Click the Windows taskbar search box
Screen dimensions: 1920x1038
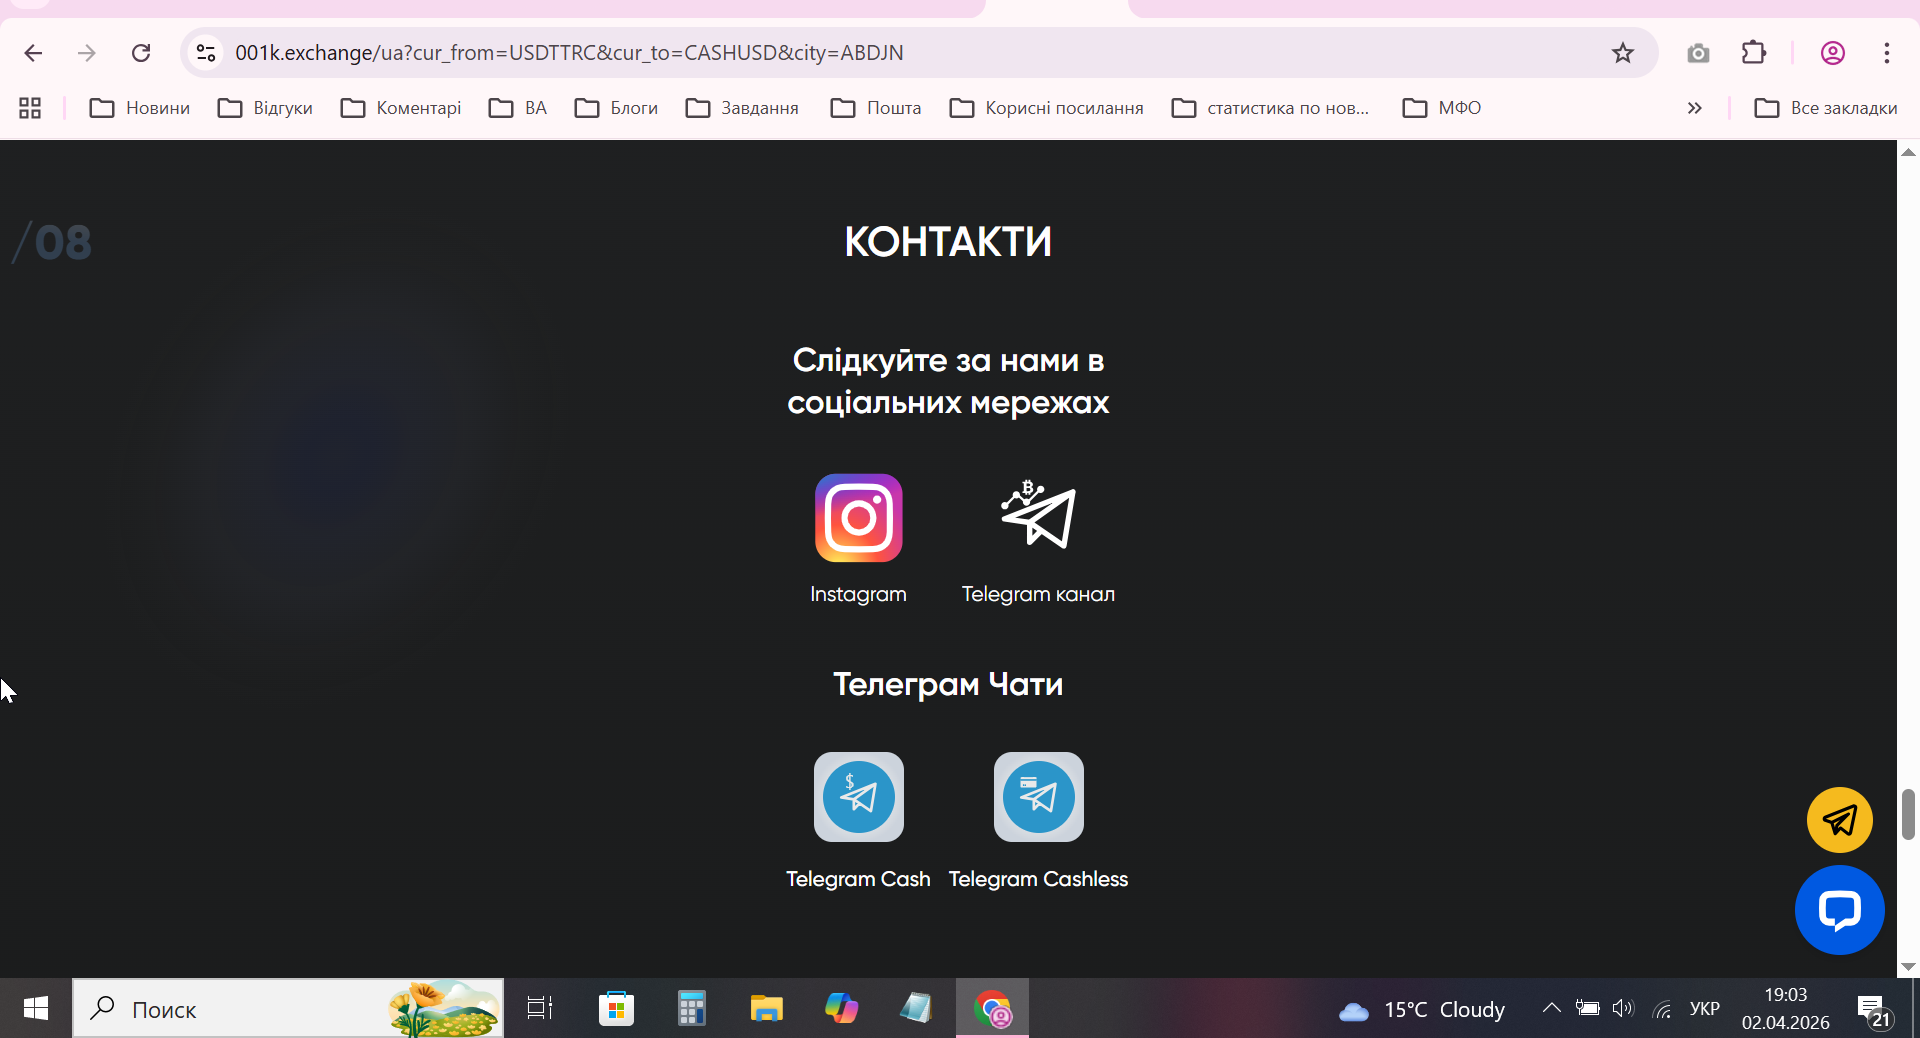tap(288, 1008)
